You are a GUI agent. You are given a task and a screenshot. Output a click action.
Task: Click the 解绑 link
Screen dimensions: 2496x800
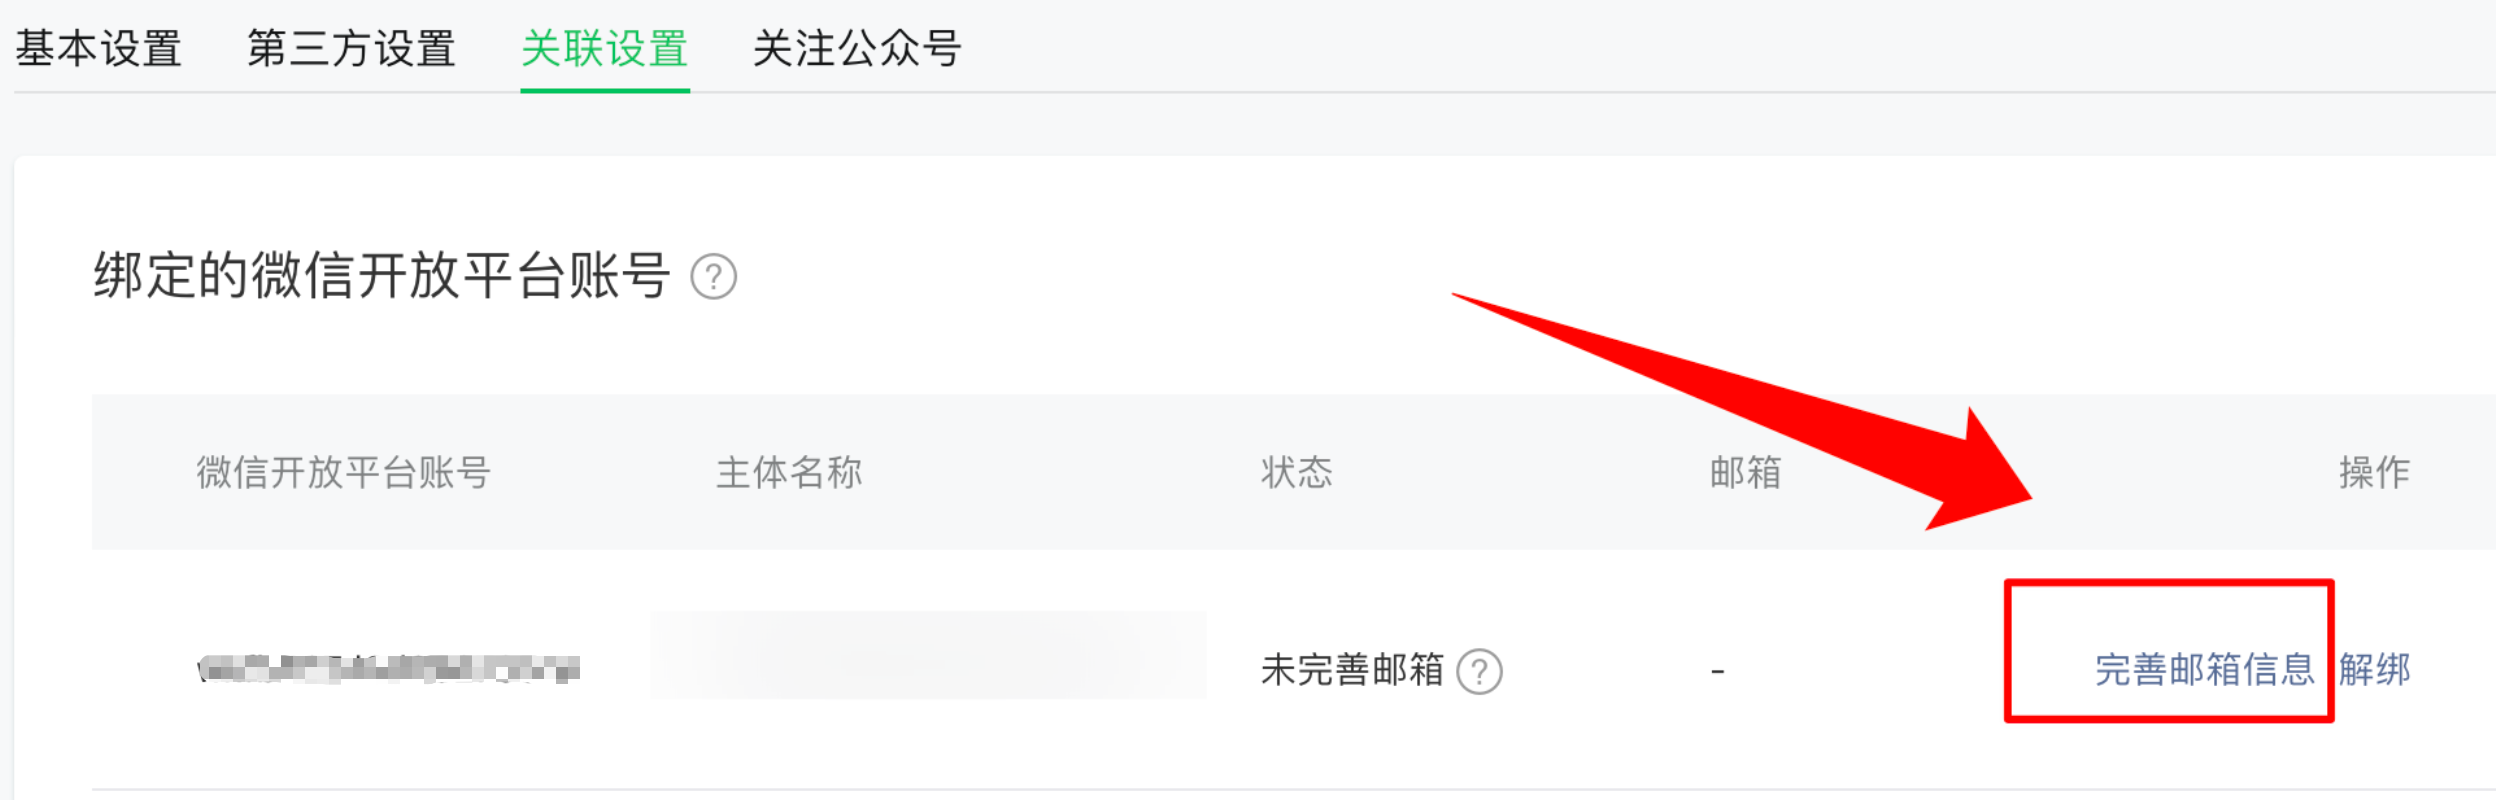pyautogui.click(x=2374, y=669)
